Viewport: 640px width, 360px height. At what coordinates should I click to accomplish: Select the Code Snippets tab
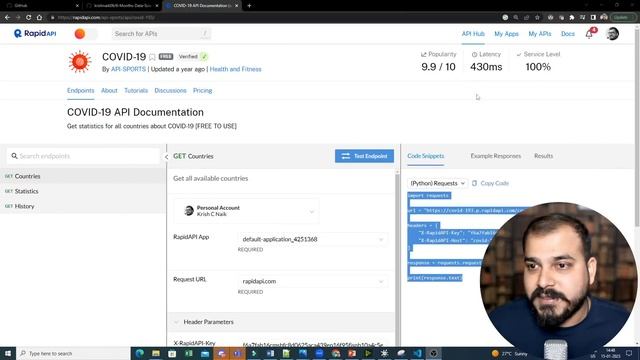pyautogui.click(x=426, y=156)
